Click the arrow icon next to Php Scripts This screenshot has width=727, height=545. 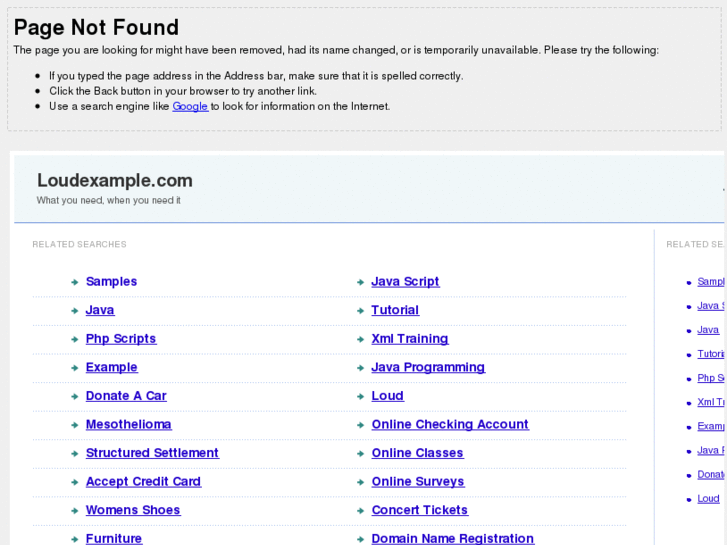click(x=75, y=340)
